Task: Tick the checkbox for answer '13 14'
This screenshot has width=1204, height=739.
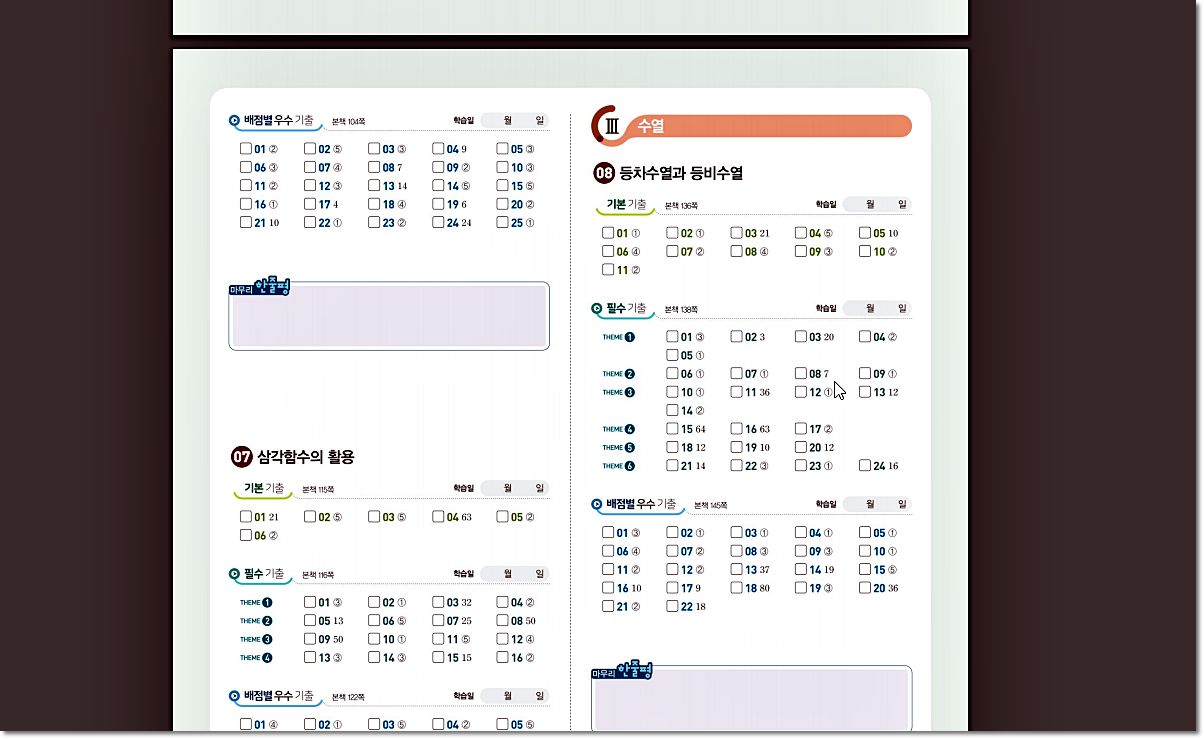Action: point(374,186)
